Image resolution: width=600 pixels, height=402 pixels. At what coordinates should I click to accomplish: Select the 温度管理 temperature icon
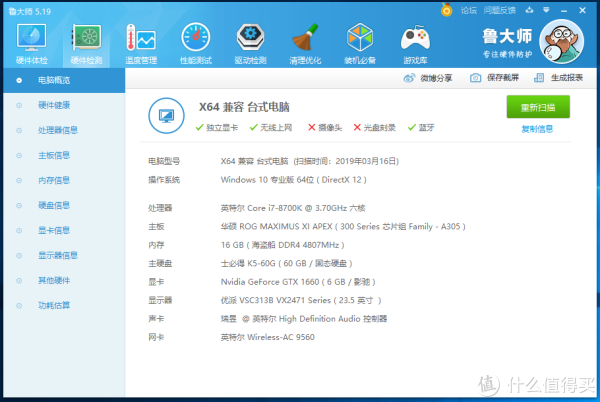(140, 43)
